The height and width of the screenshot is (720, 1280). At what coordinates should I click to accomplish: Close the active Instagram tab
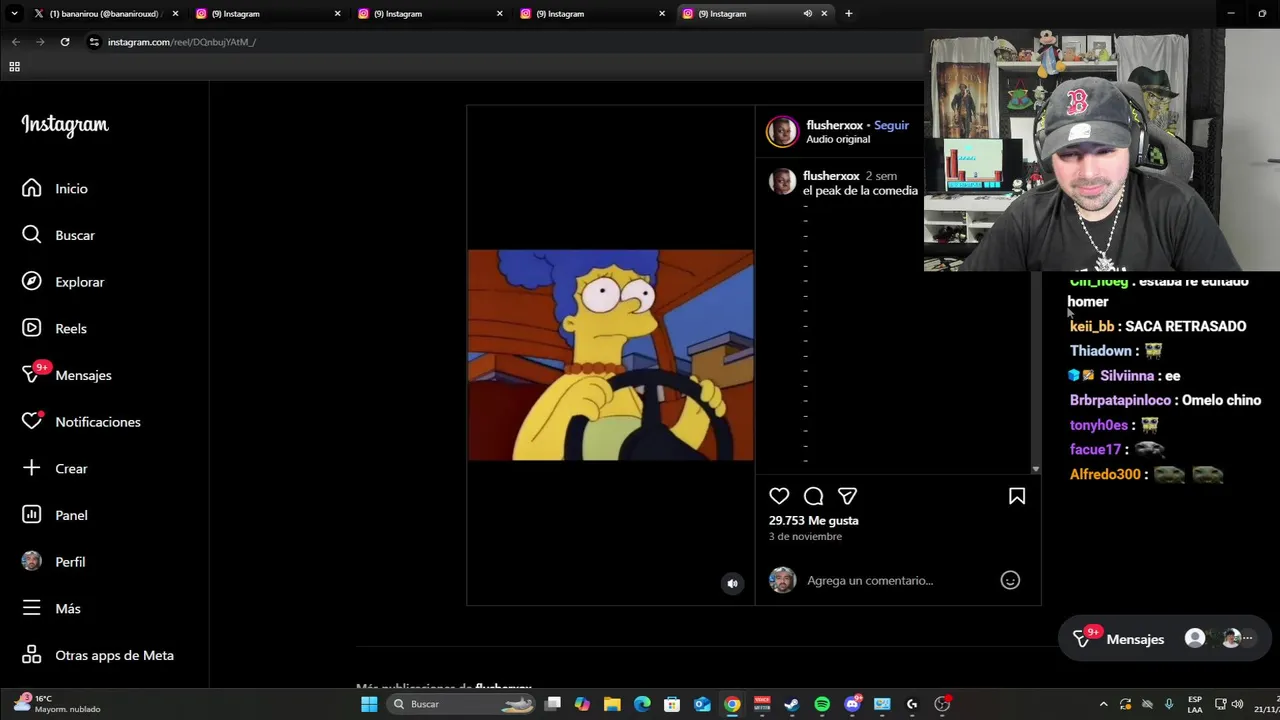[x=824, y=14]
